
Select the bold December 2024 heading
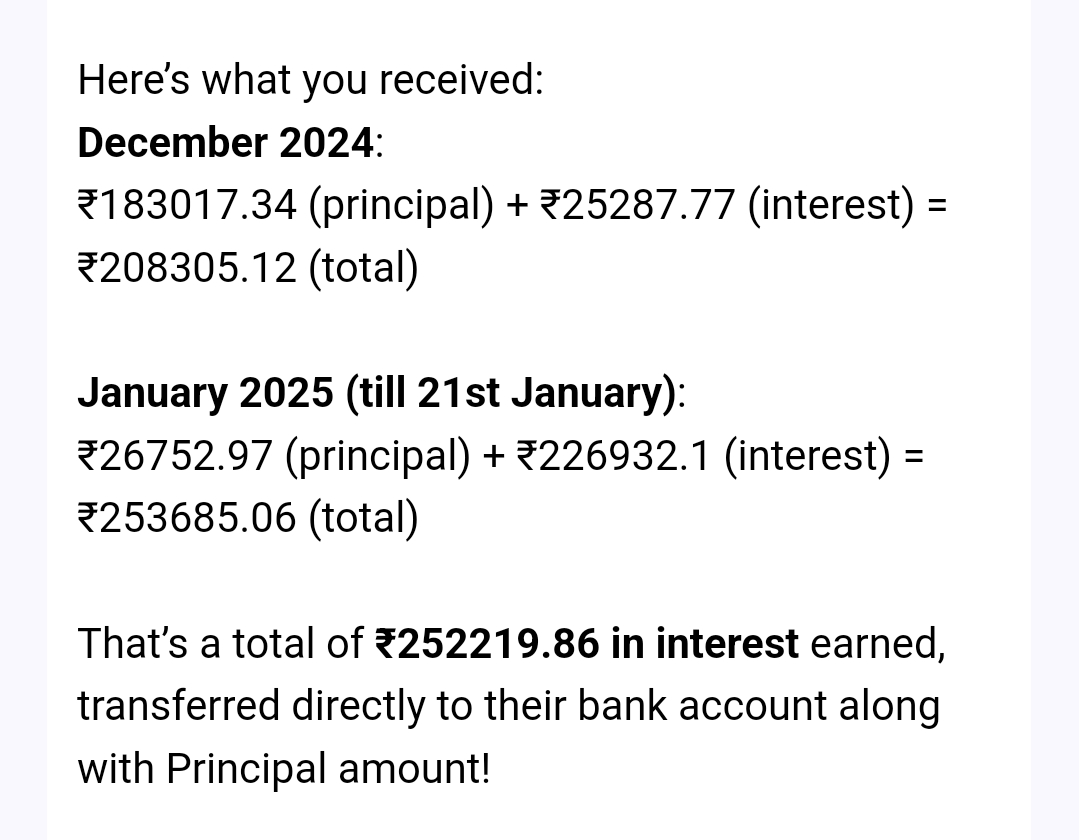pyautogui.click(x=226, y=143)
